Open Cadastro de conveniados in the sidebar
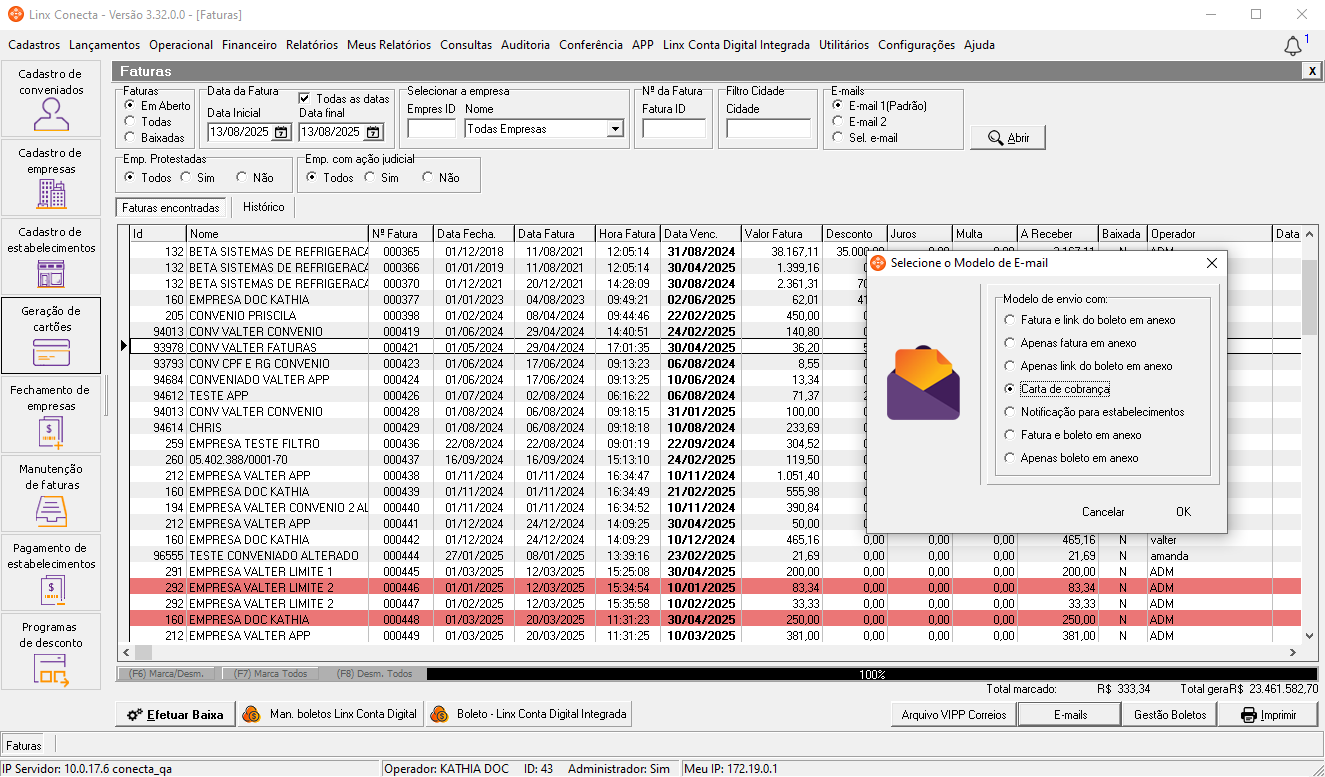Image resolution: width=1325 pixels, height=777 pixels. pos(51,98)
